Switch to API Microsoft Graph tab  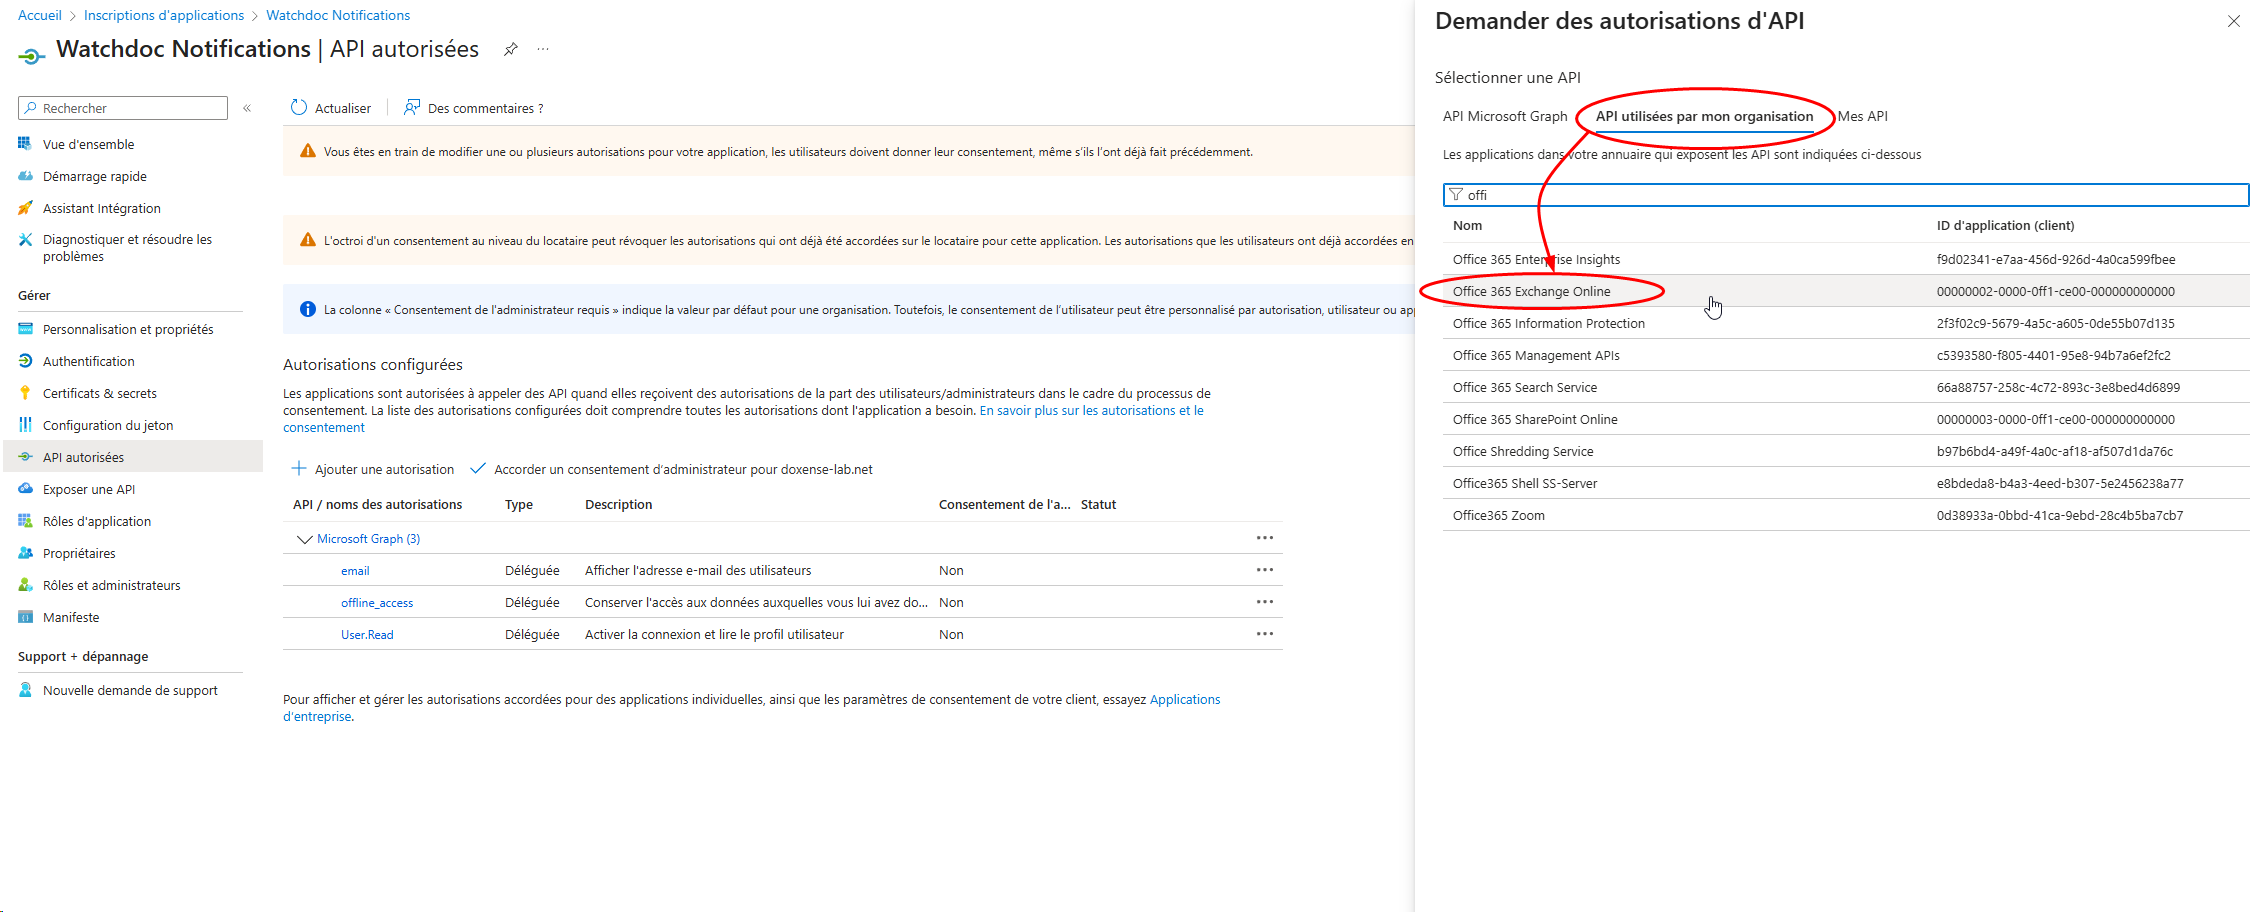tap(1504, 116)
